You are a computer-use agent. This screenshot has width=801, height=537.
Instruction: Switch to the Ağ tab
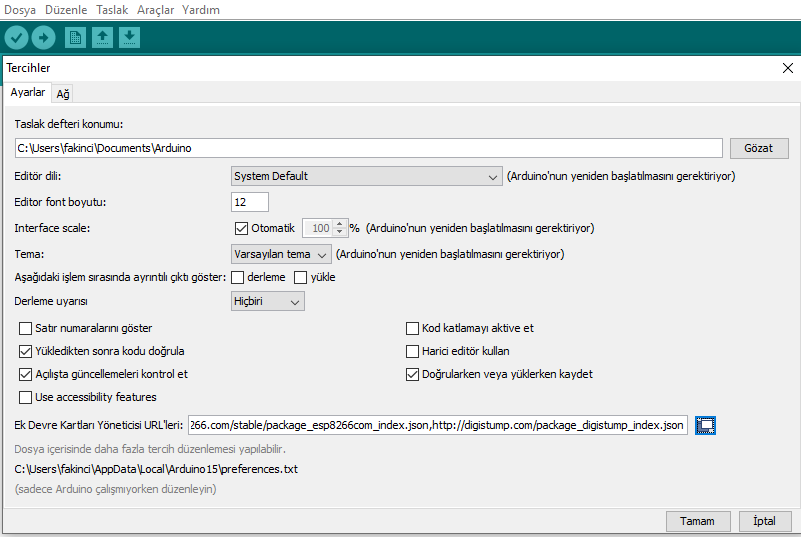coord(63,93)
